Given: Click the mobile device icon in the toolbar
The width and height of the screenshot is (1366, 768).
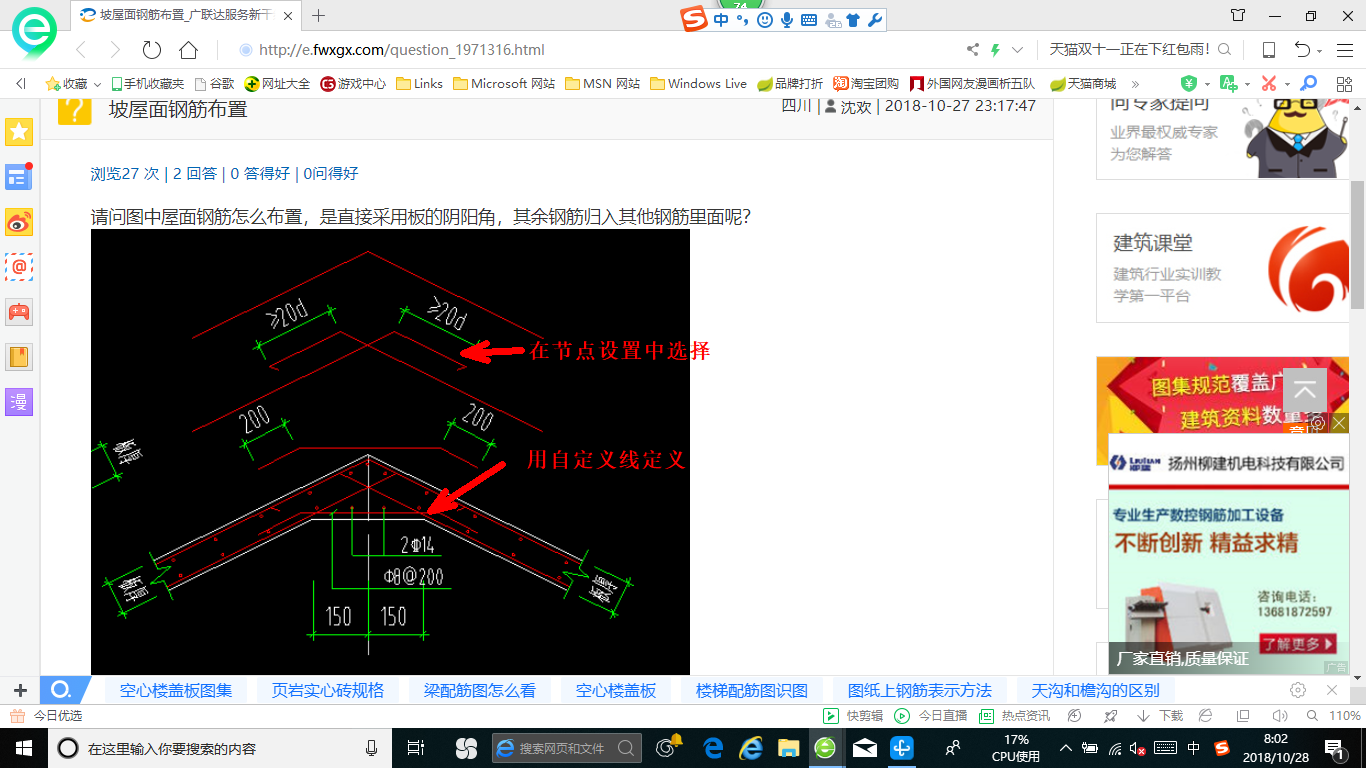Looking at the screenshot, I should click(x=1268, y=50).
